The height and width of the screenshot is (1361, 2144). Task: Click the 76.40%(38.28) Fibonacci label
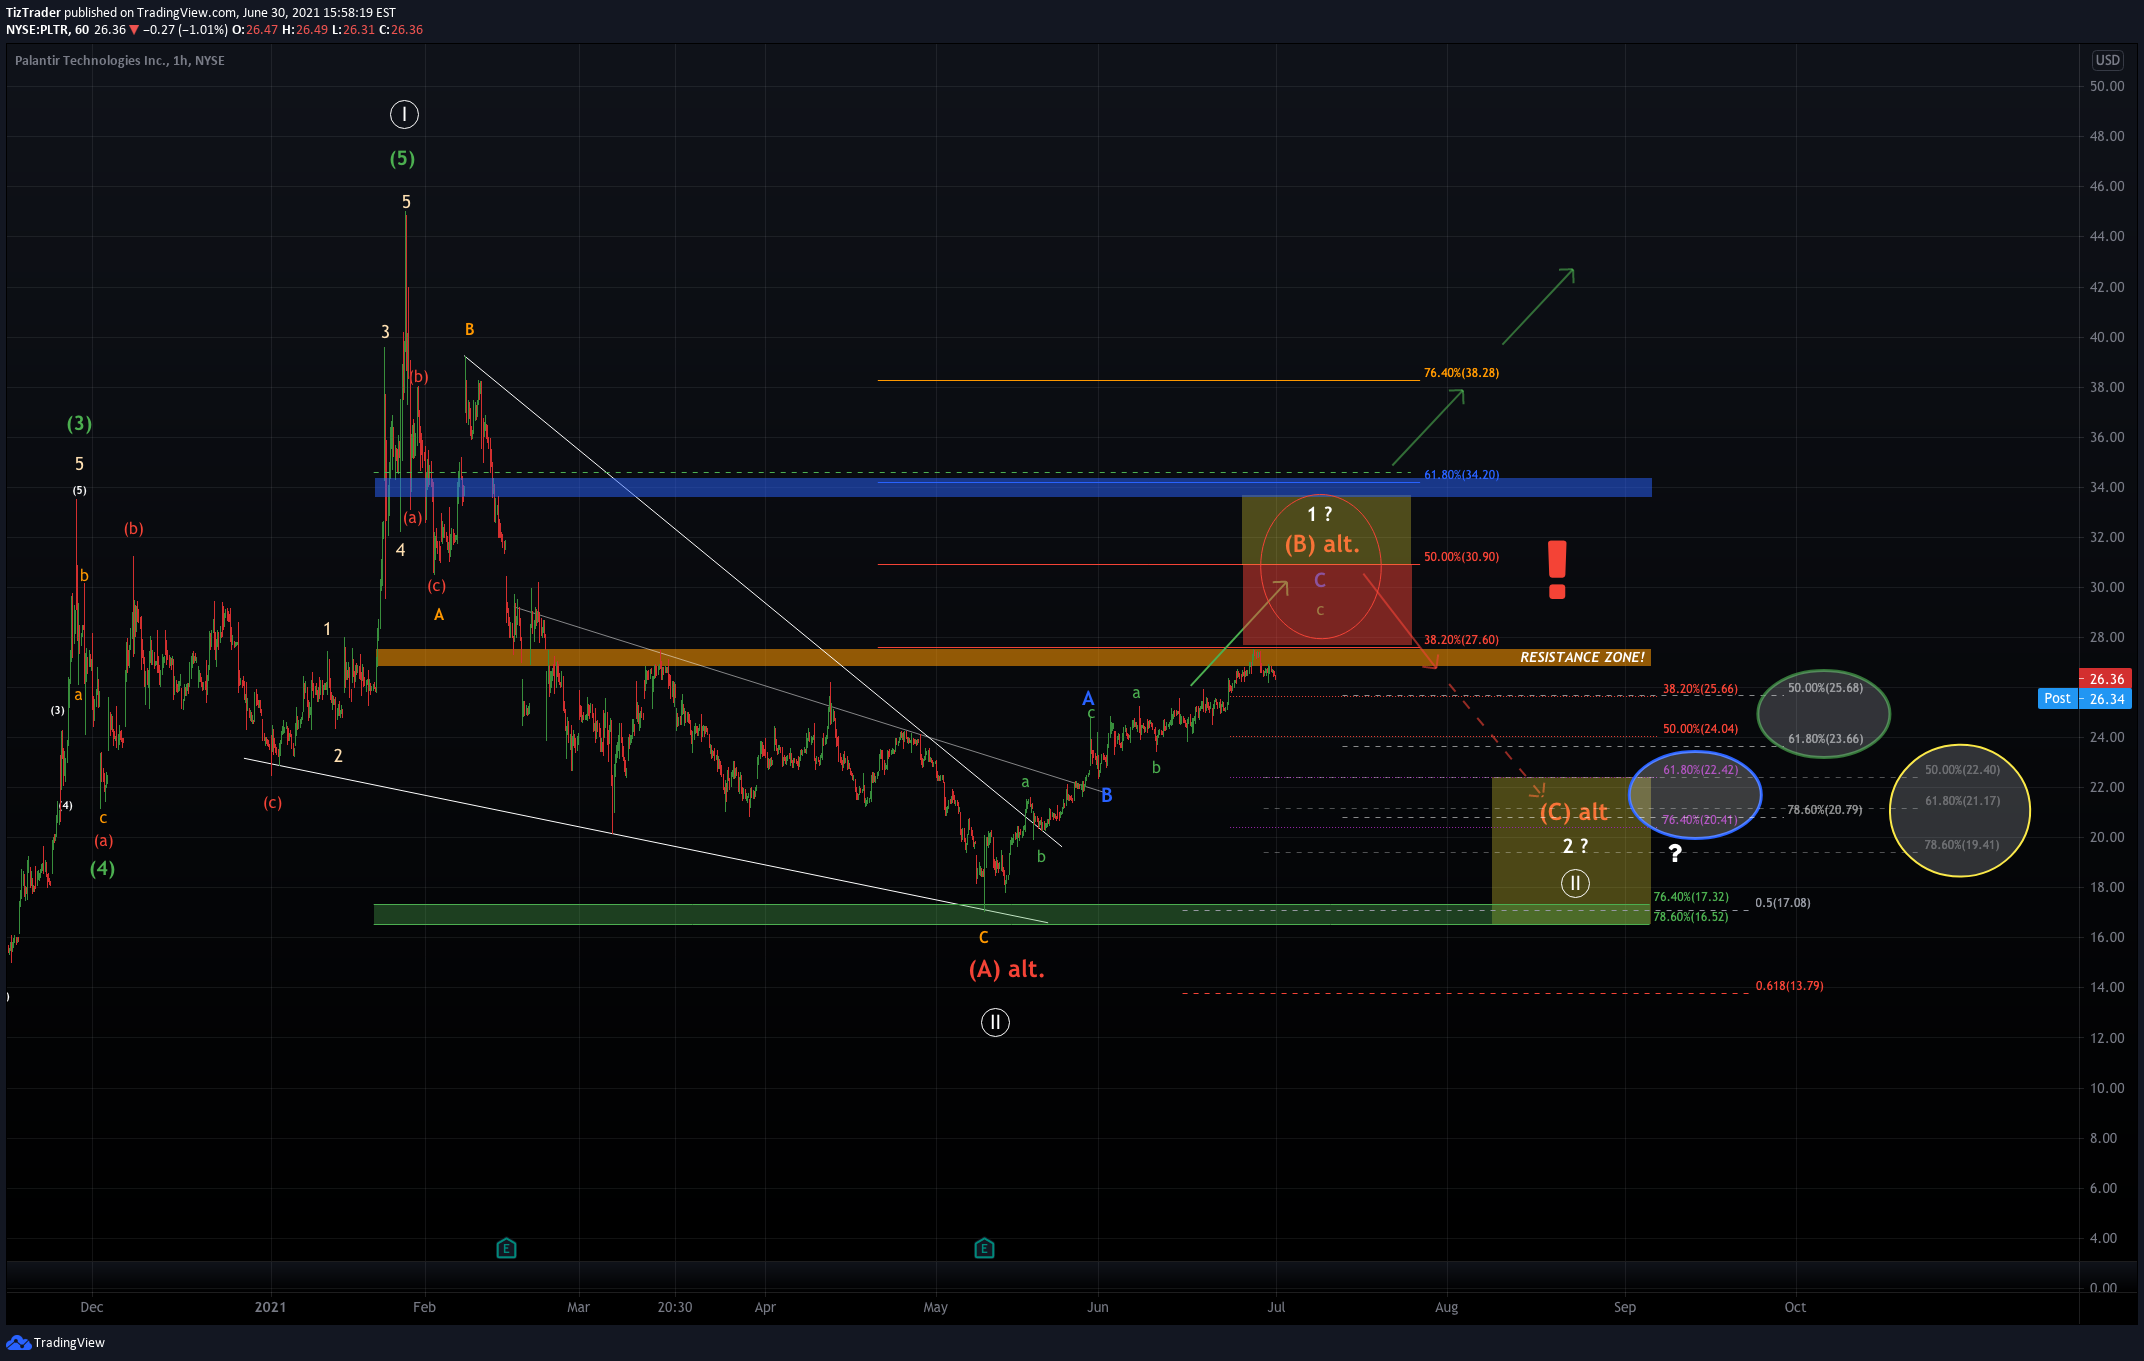(x=1461, y=373)
